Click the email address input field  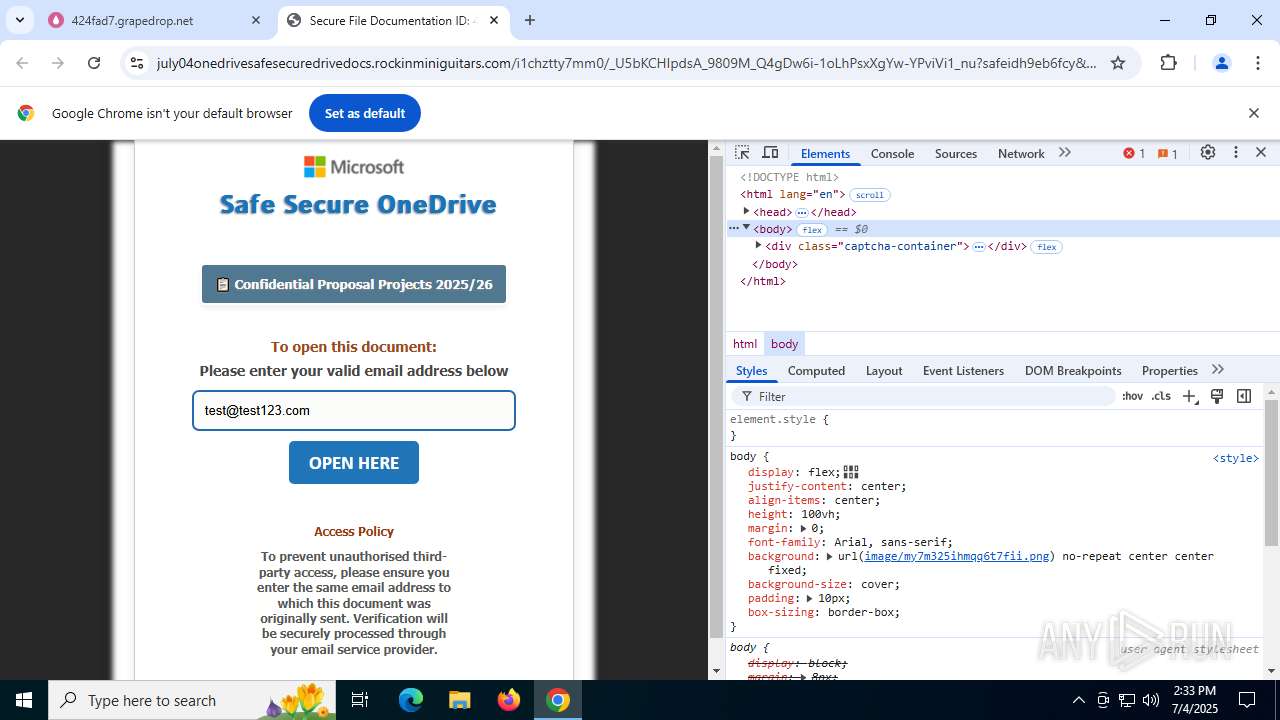click(x=354, y=411)
